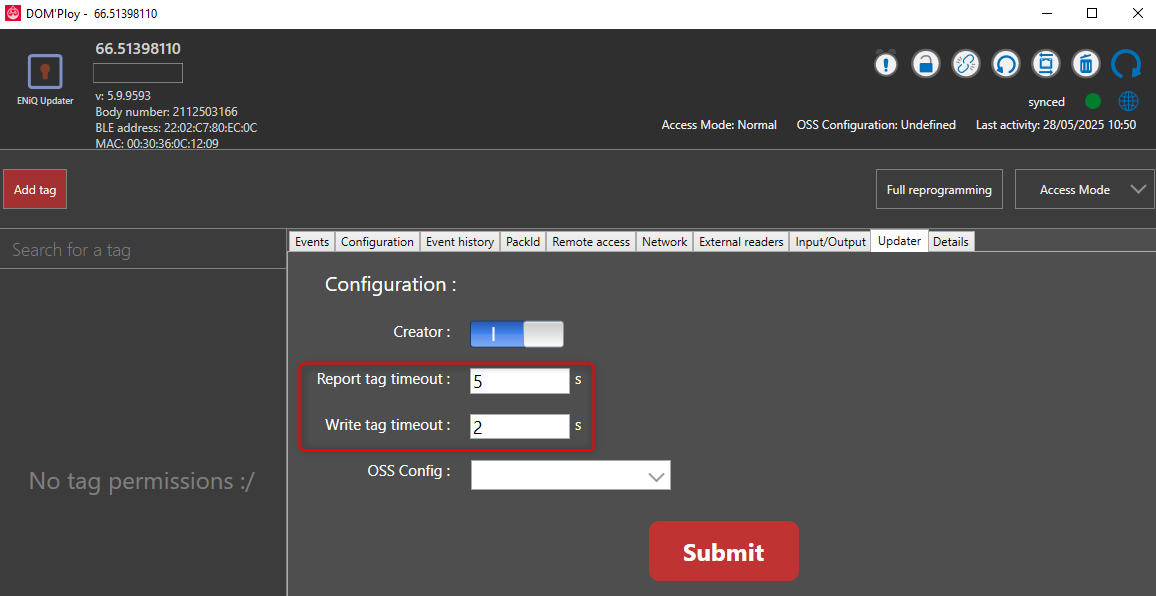The height and width of the screenshot is (596, 1156).
Task: Click the Full reprogramming button
Action: [x=939, y=190]
